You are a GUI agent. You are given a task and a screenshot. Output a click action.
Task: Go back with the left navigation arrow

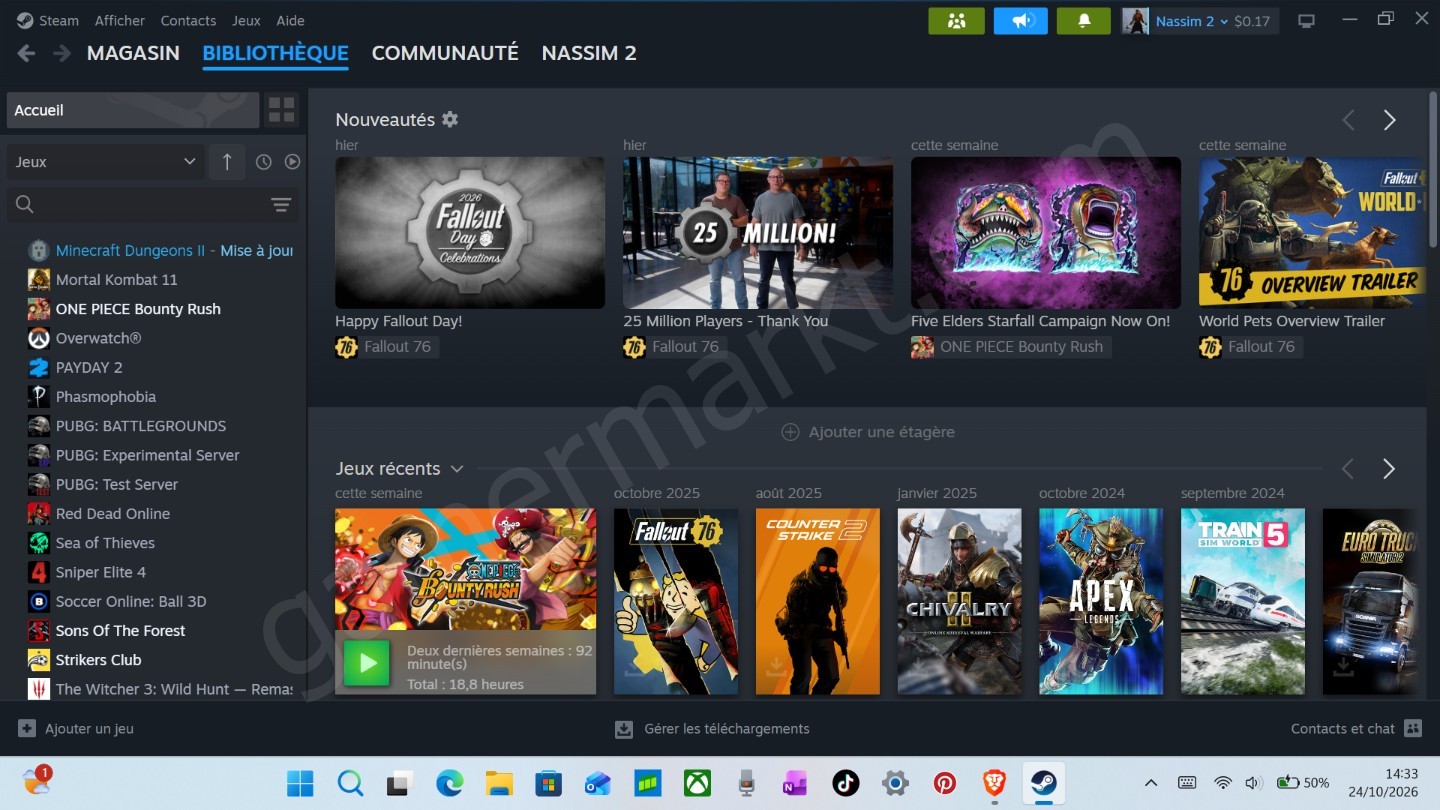pos(27,53)
